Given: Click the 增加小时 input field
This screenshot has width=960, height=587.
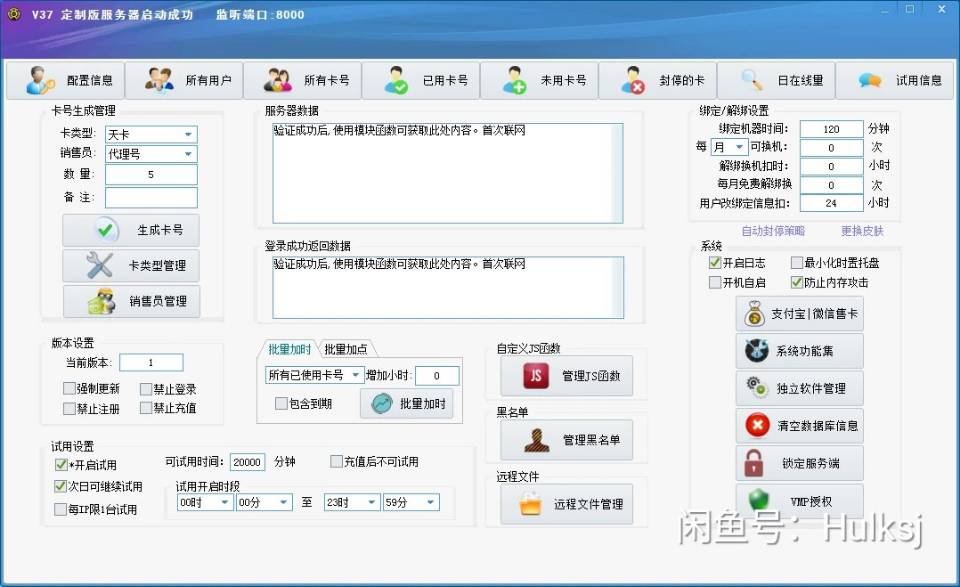Looking at the screenshot, I should pos(437,375).
